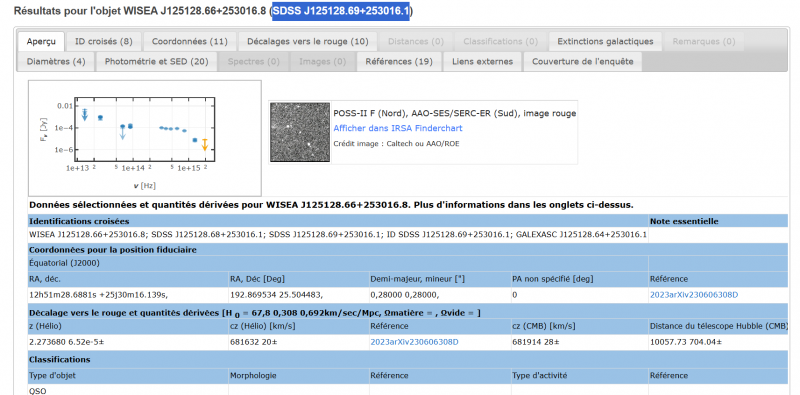Click the Demi-majeur, mineur column header

(x=417, y=279)
